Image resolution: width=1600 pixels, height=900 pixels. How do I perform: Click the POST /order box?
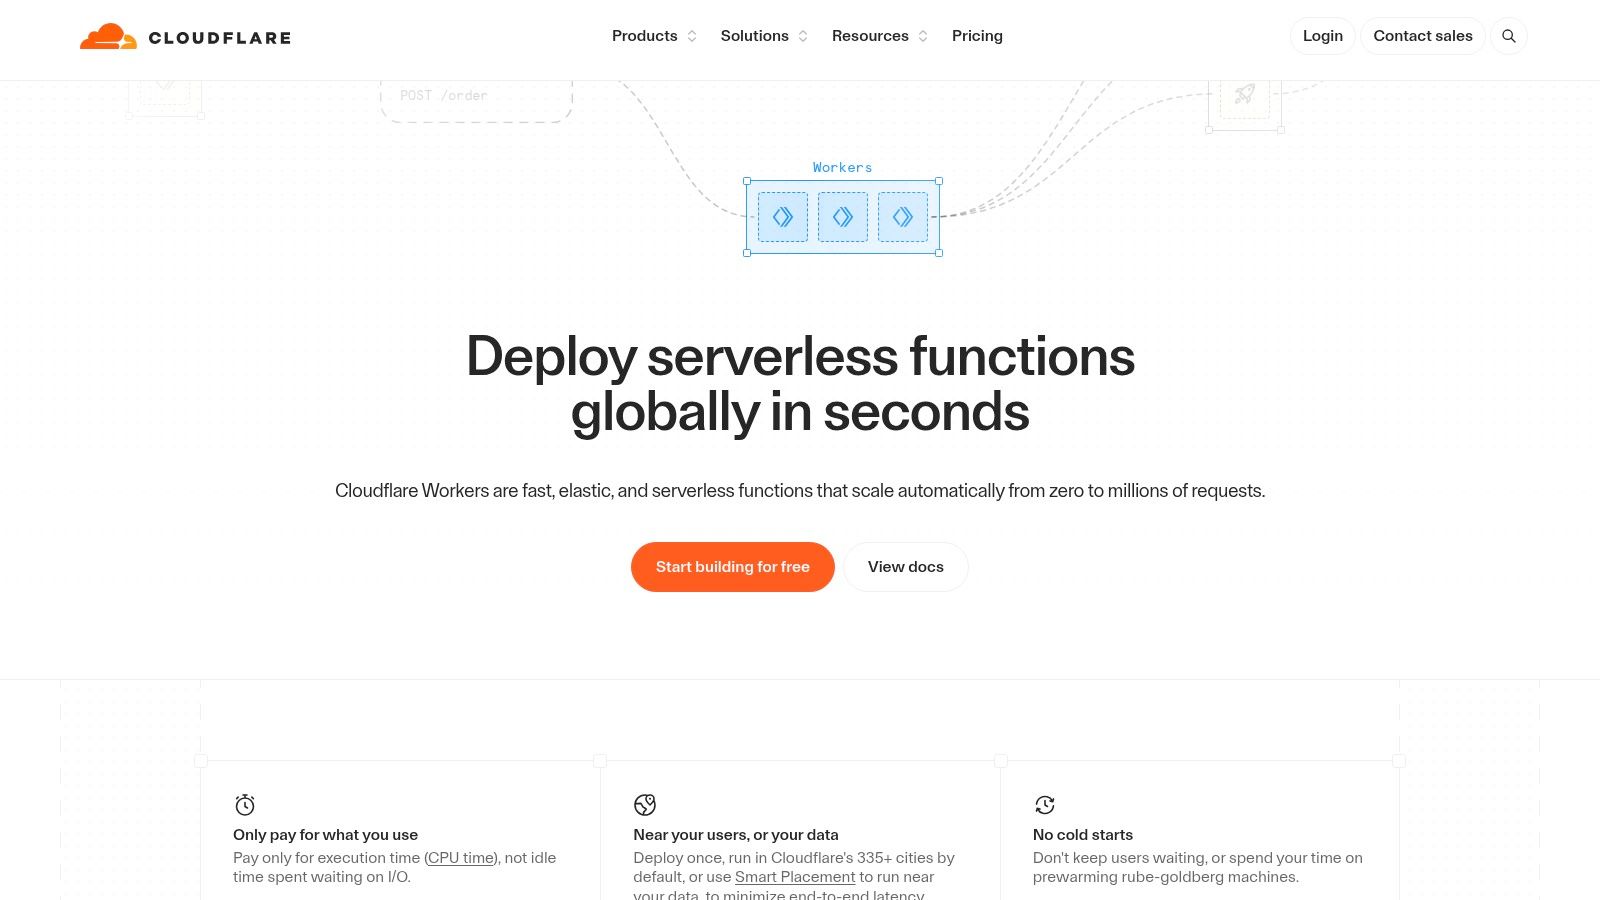[x=476, y=101]
